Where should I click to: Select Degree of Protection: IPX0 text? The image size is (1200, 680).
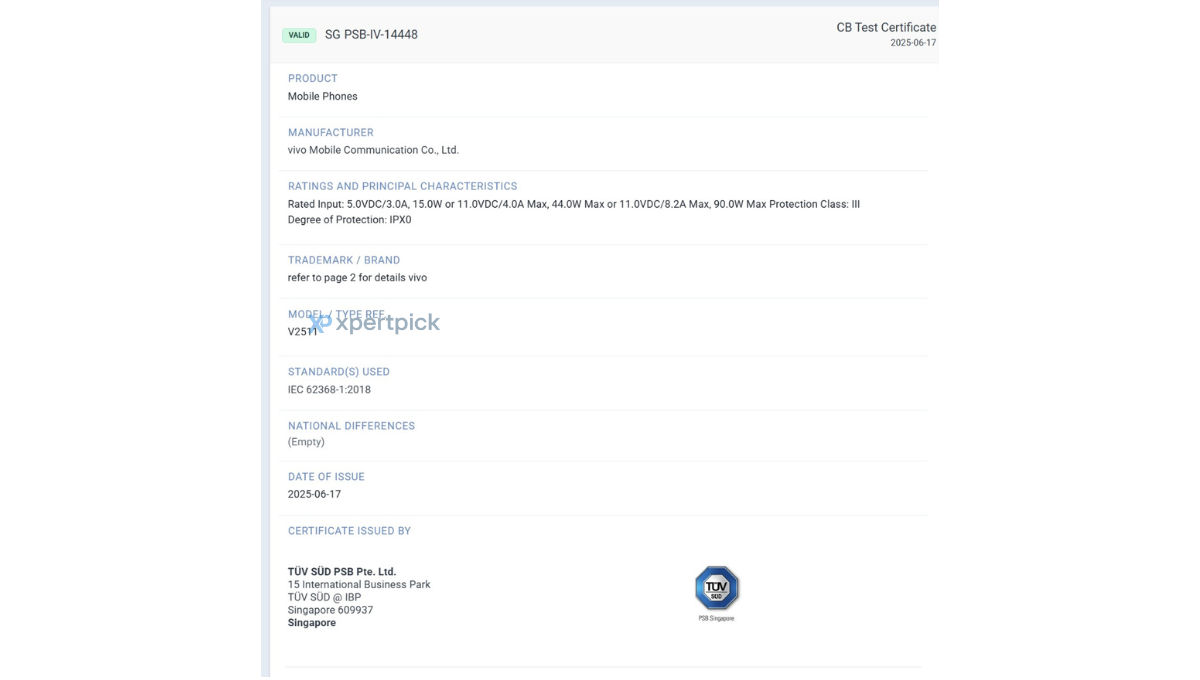tap(349, 220)
